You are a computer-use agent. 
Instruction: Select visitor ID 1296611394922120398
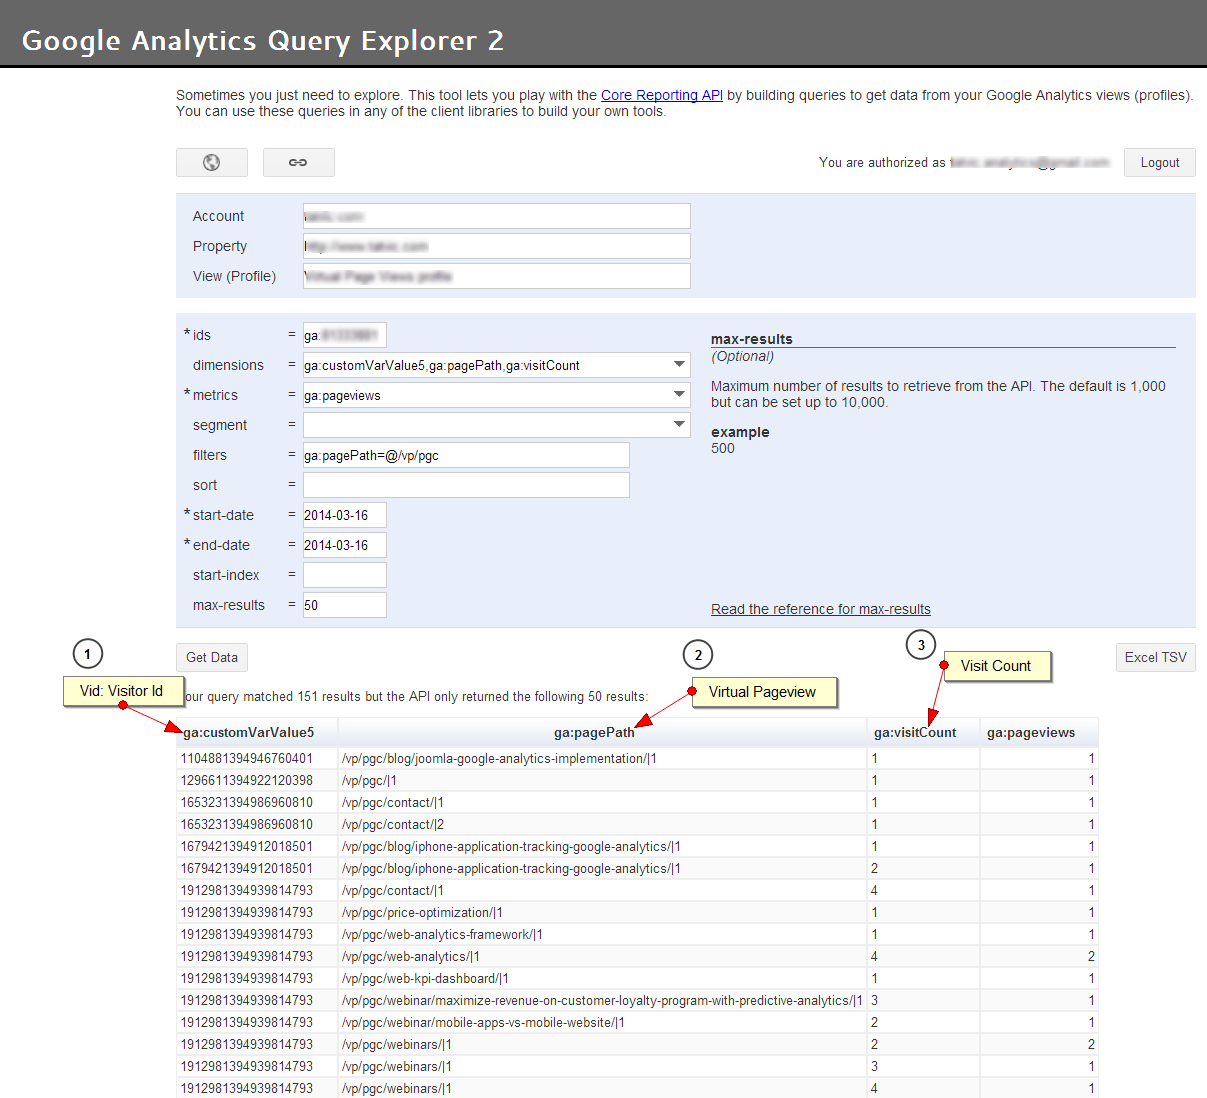tap(247, 780)
